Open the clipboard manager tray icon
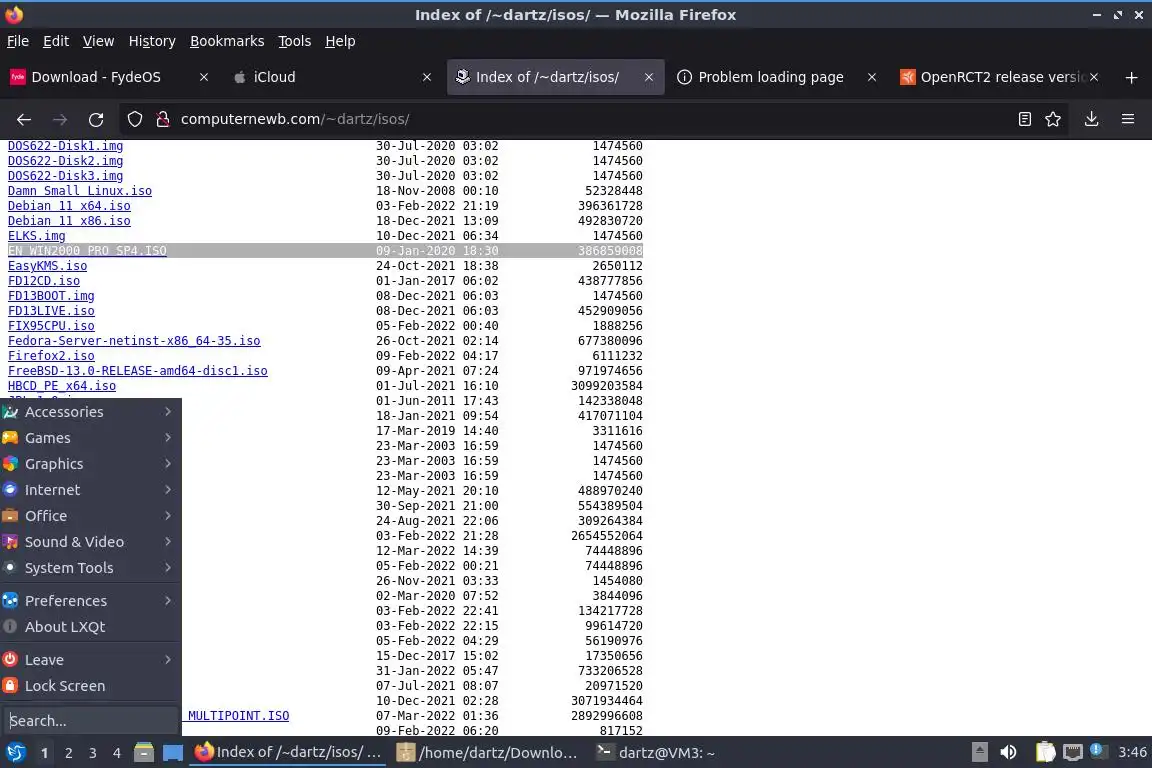 1045,753
